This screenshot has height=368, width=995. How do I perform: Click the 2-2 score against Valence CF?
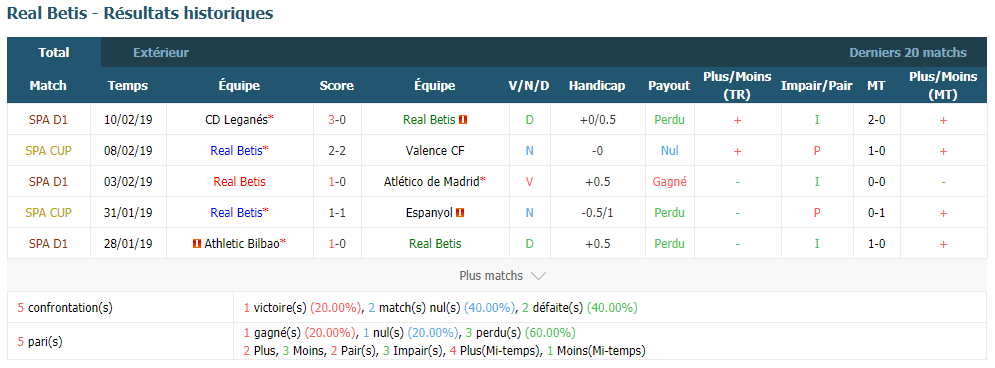click(x=336, y=151)
